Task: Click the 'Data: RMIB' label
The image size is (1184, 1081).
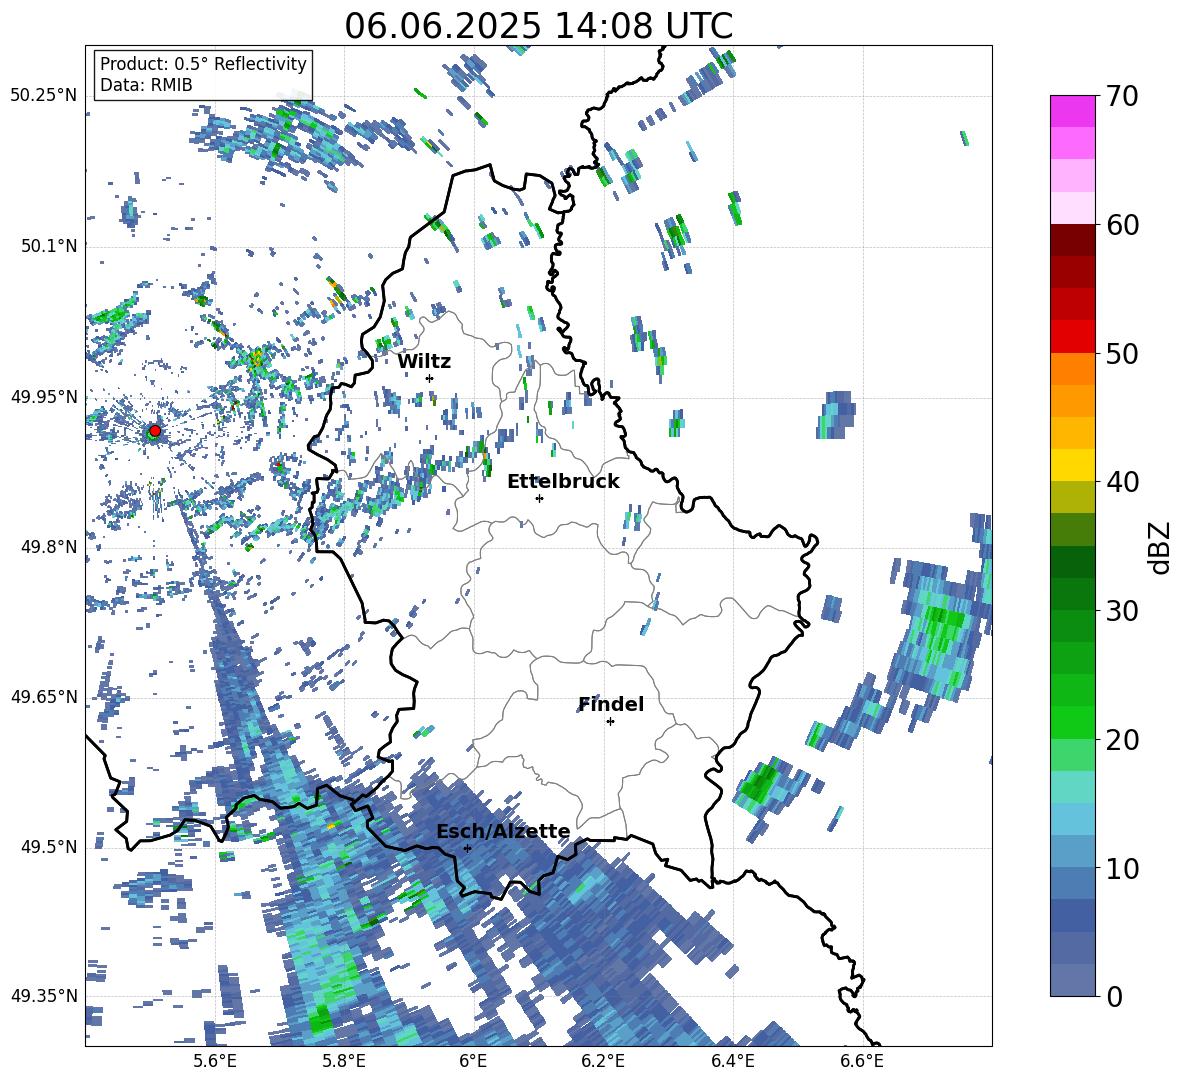Action: click(146, 85)
